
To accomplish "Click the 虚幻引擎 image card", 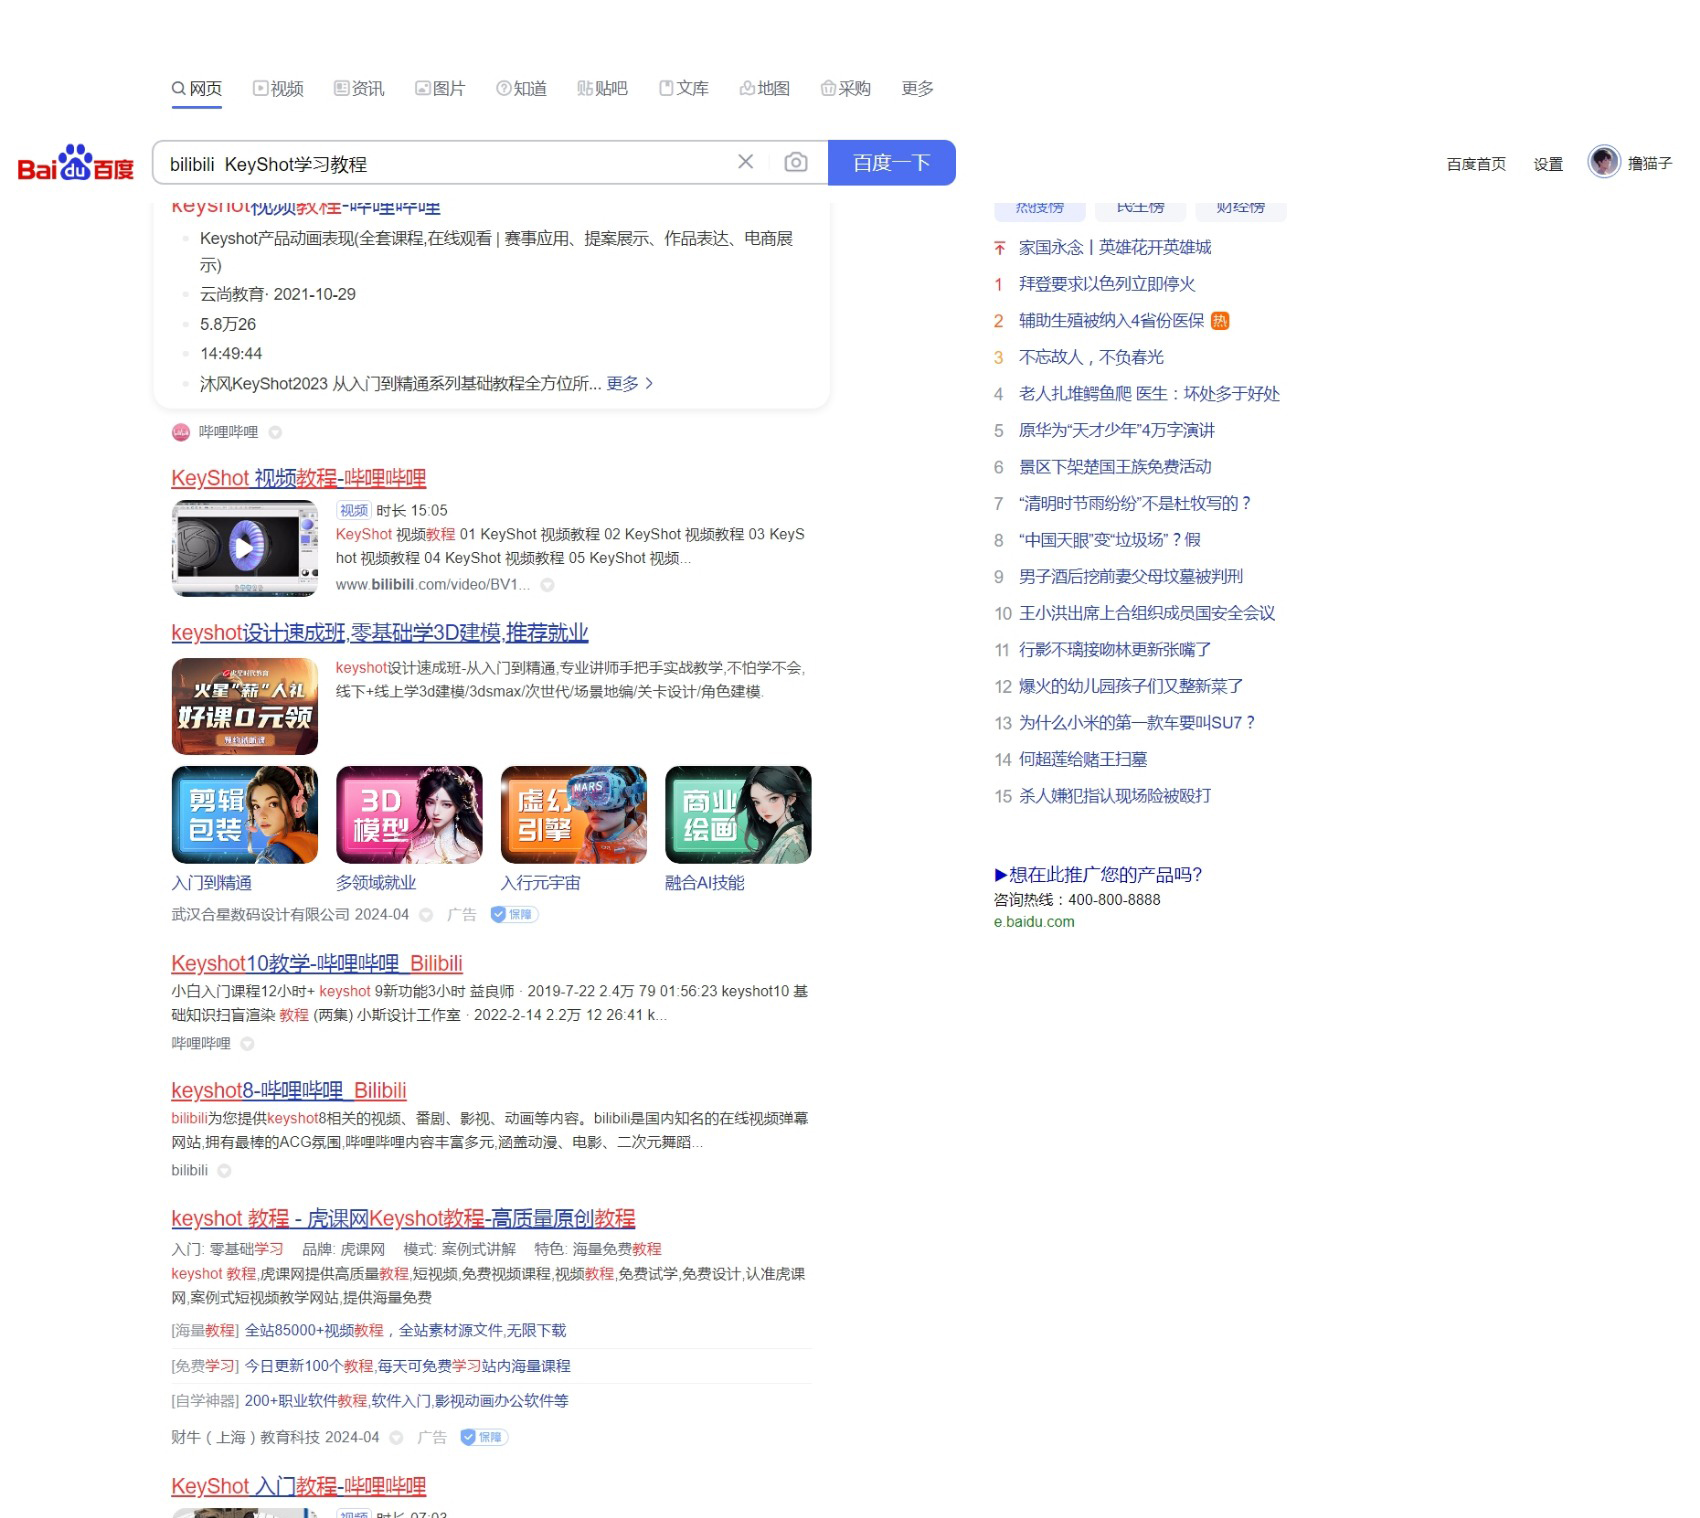I will point(573,815).
